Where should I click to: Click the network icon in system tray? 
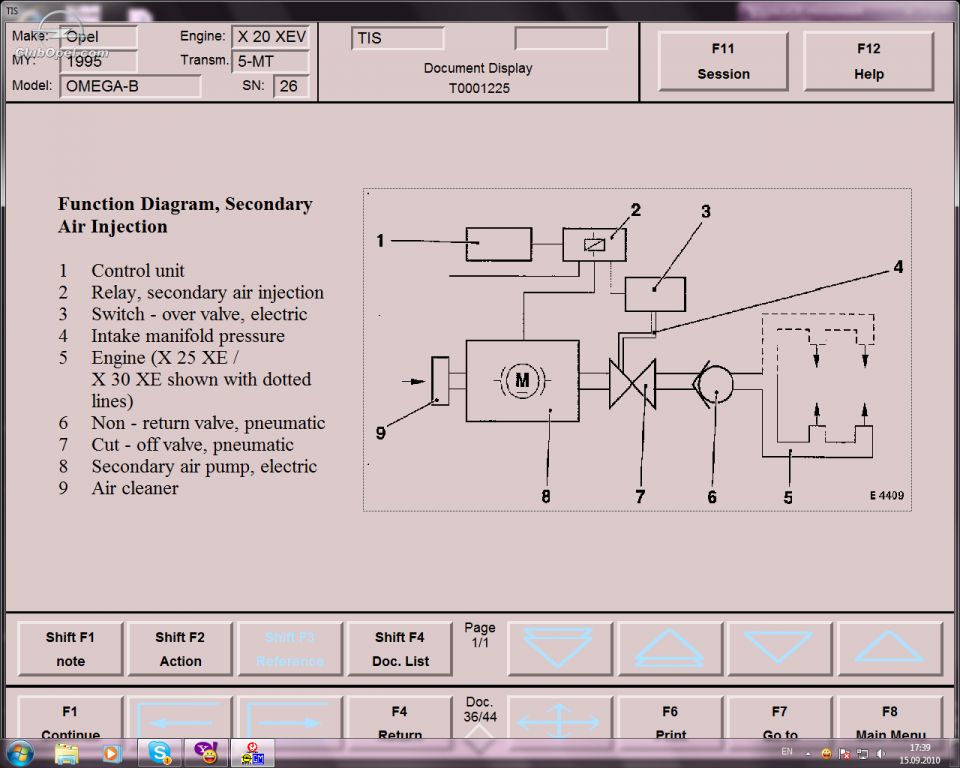[x=863, y=754]
